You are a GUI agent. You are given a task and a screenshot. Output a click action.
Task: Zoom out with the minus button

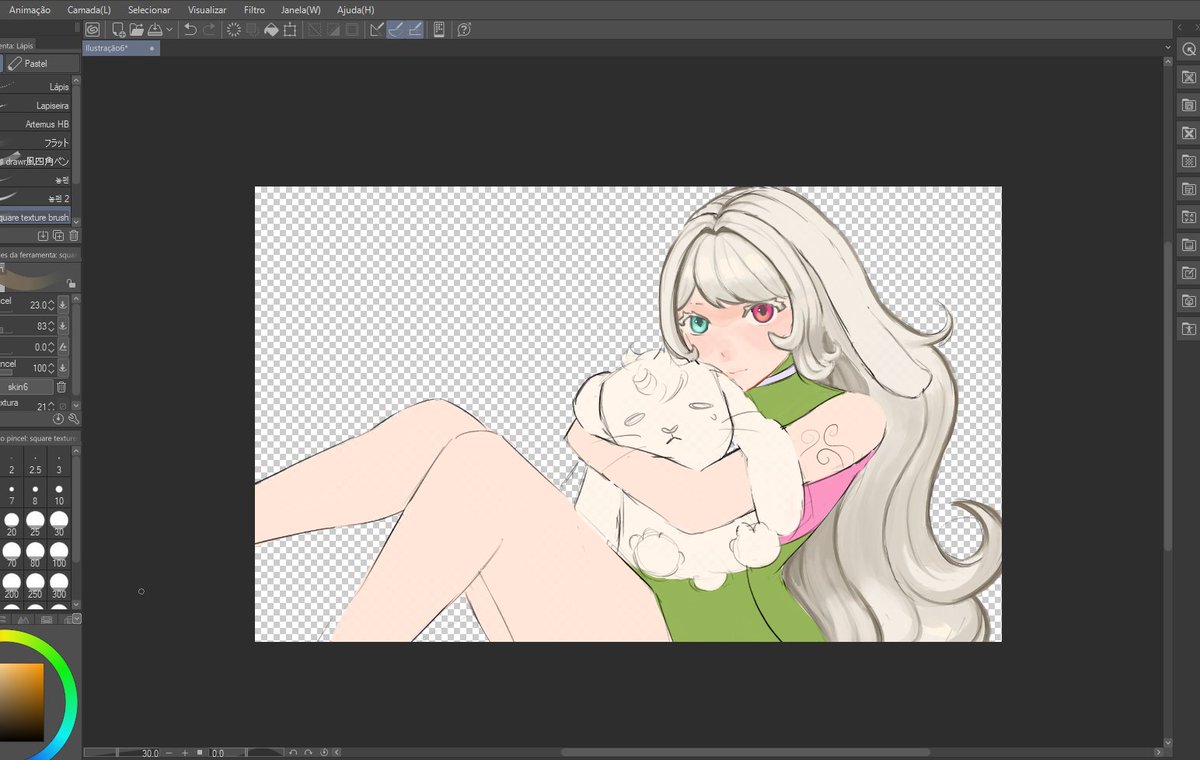(169, 753)
